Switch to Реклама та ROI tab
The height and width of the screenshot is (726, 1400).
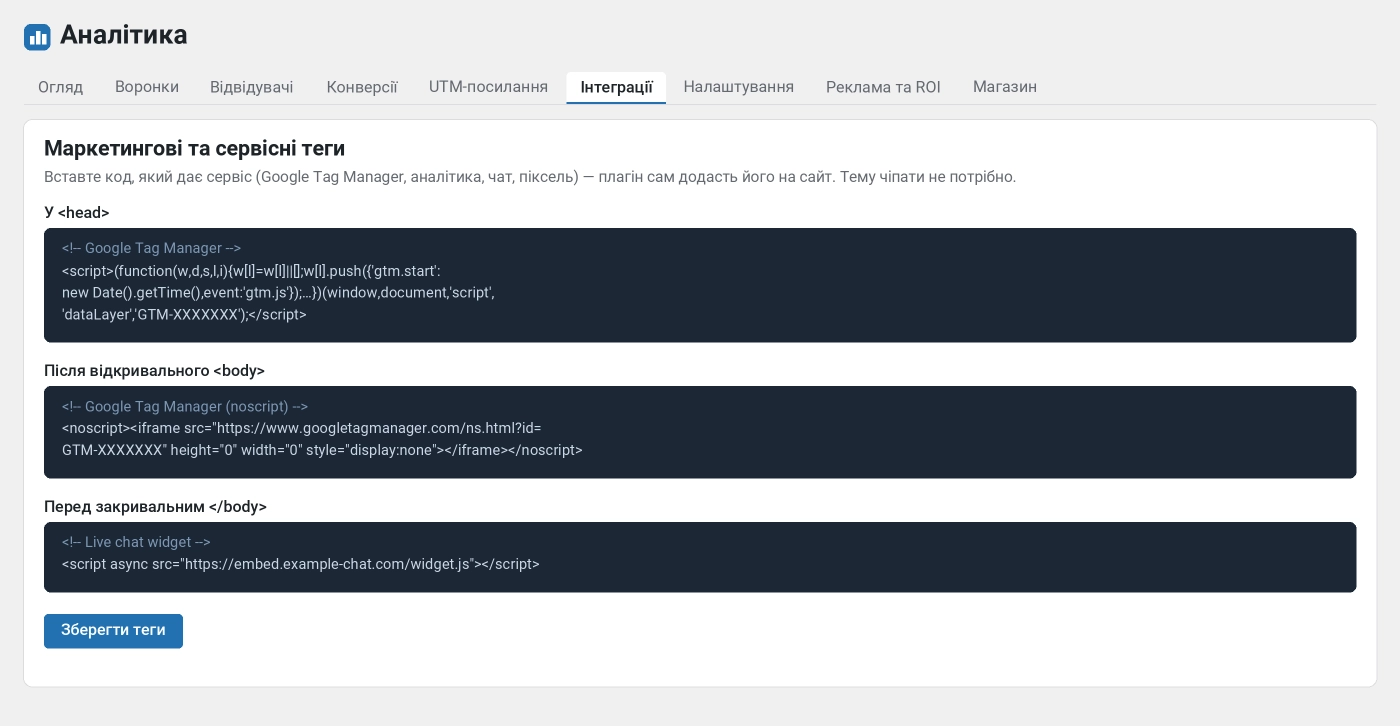(x=883, y=87)
